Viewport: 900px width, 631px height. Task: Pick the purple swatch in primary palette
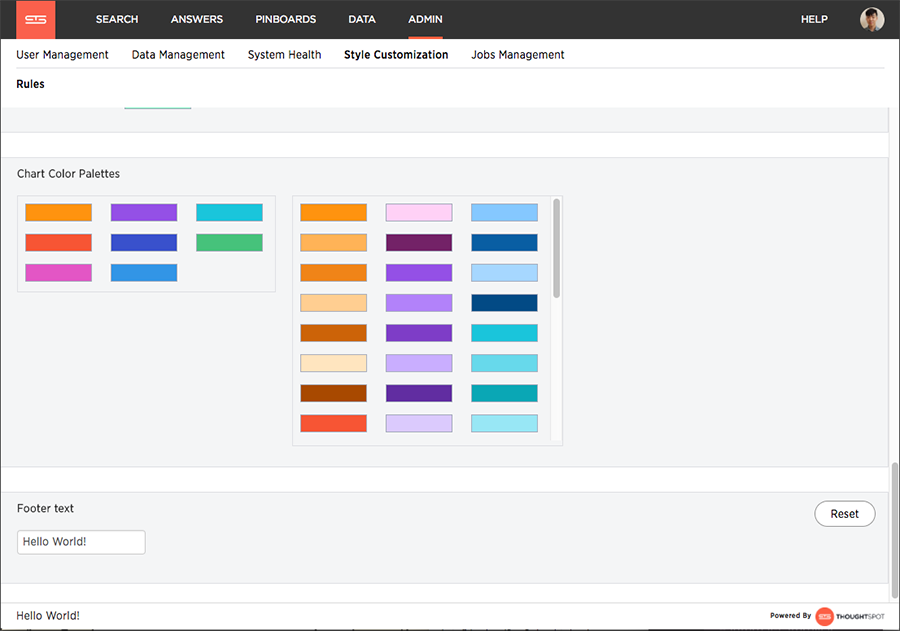(x=144, y=212)
